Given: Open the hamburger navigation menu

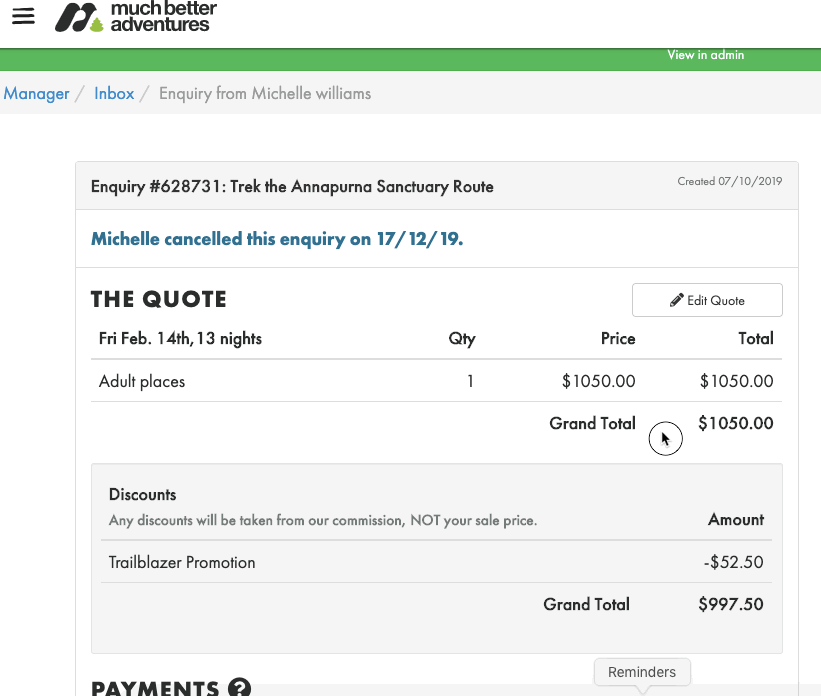Looking at the screenshot, I should [x=23, y=17].
